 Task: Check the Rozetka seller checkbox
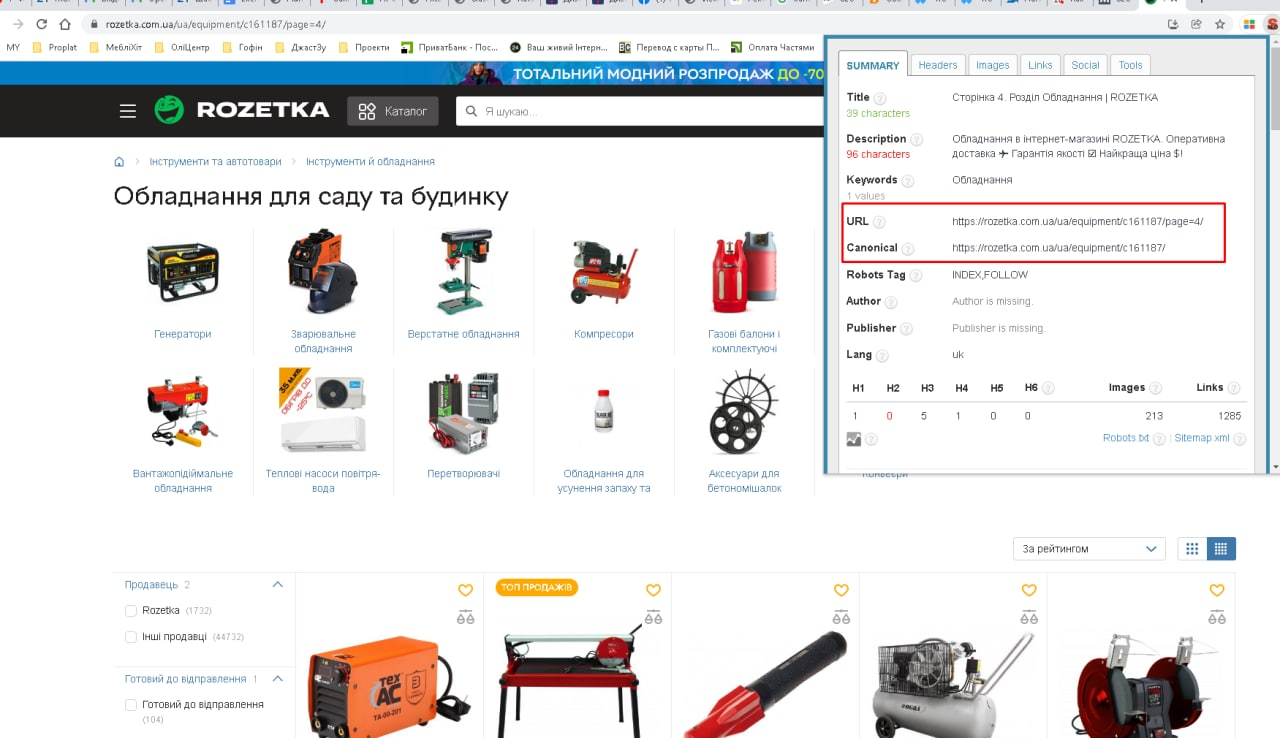[x=131, y=610]
